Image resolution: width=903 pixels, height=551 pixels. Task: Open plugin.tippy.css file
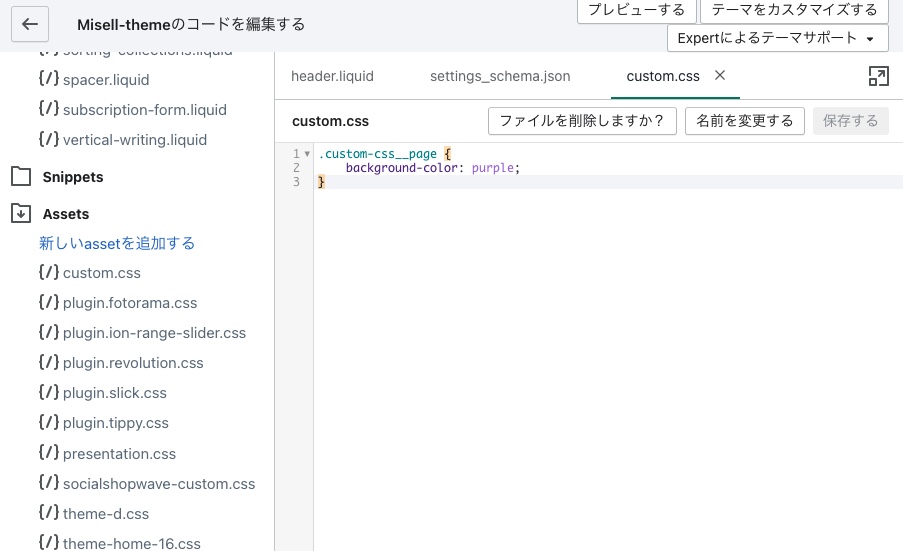pyautogui.click(x=115, y=423)
